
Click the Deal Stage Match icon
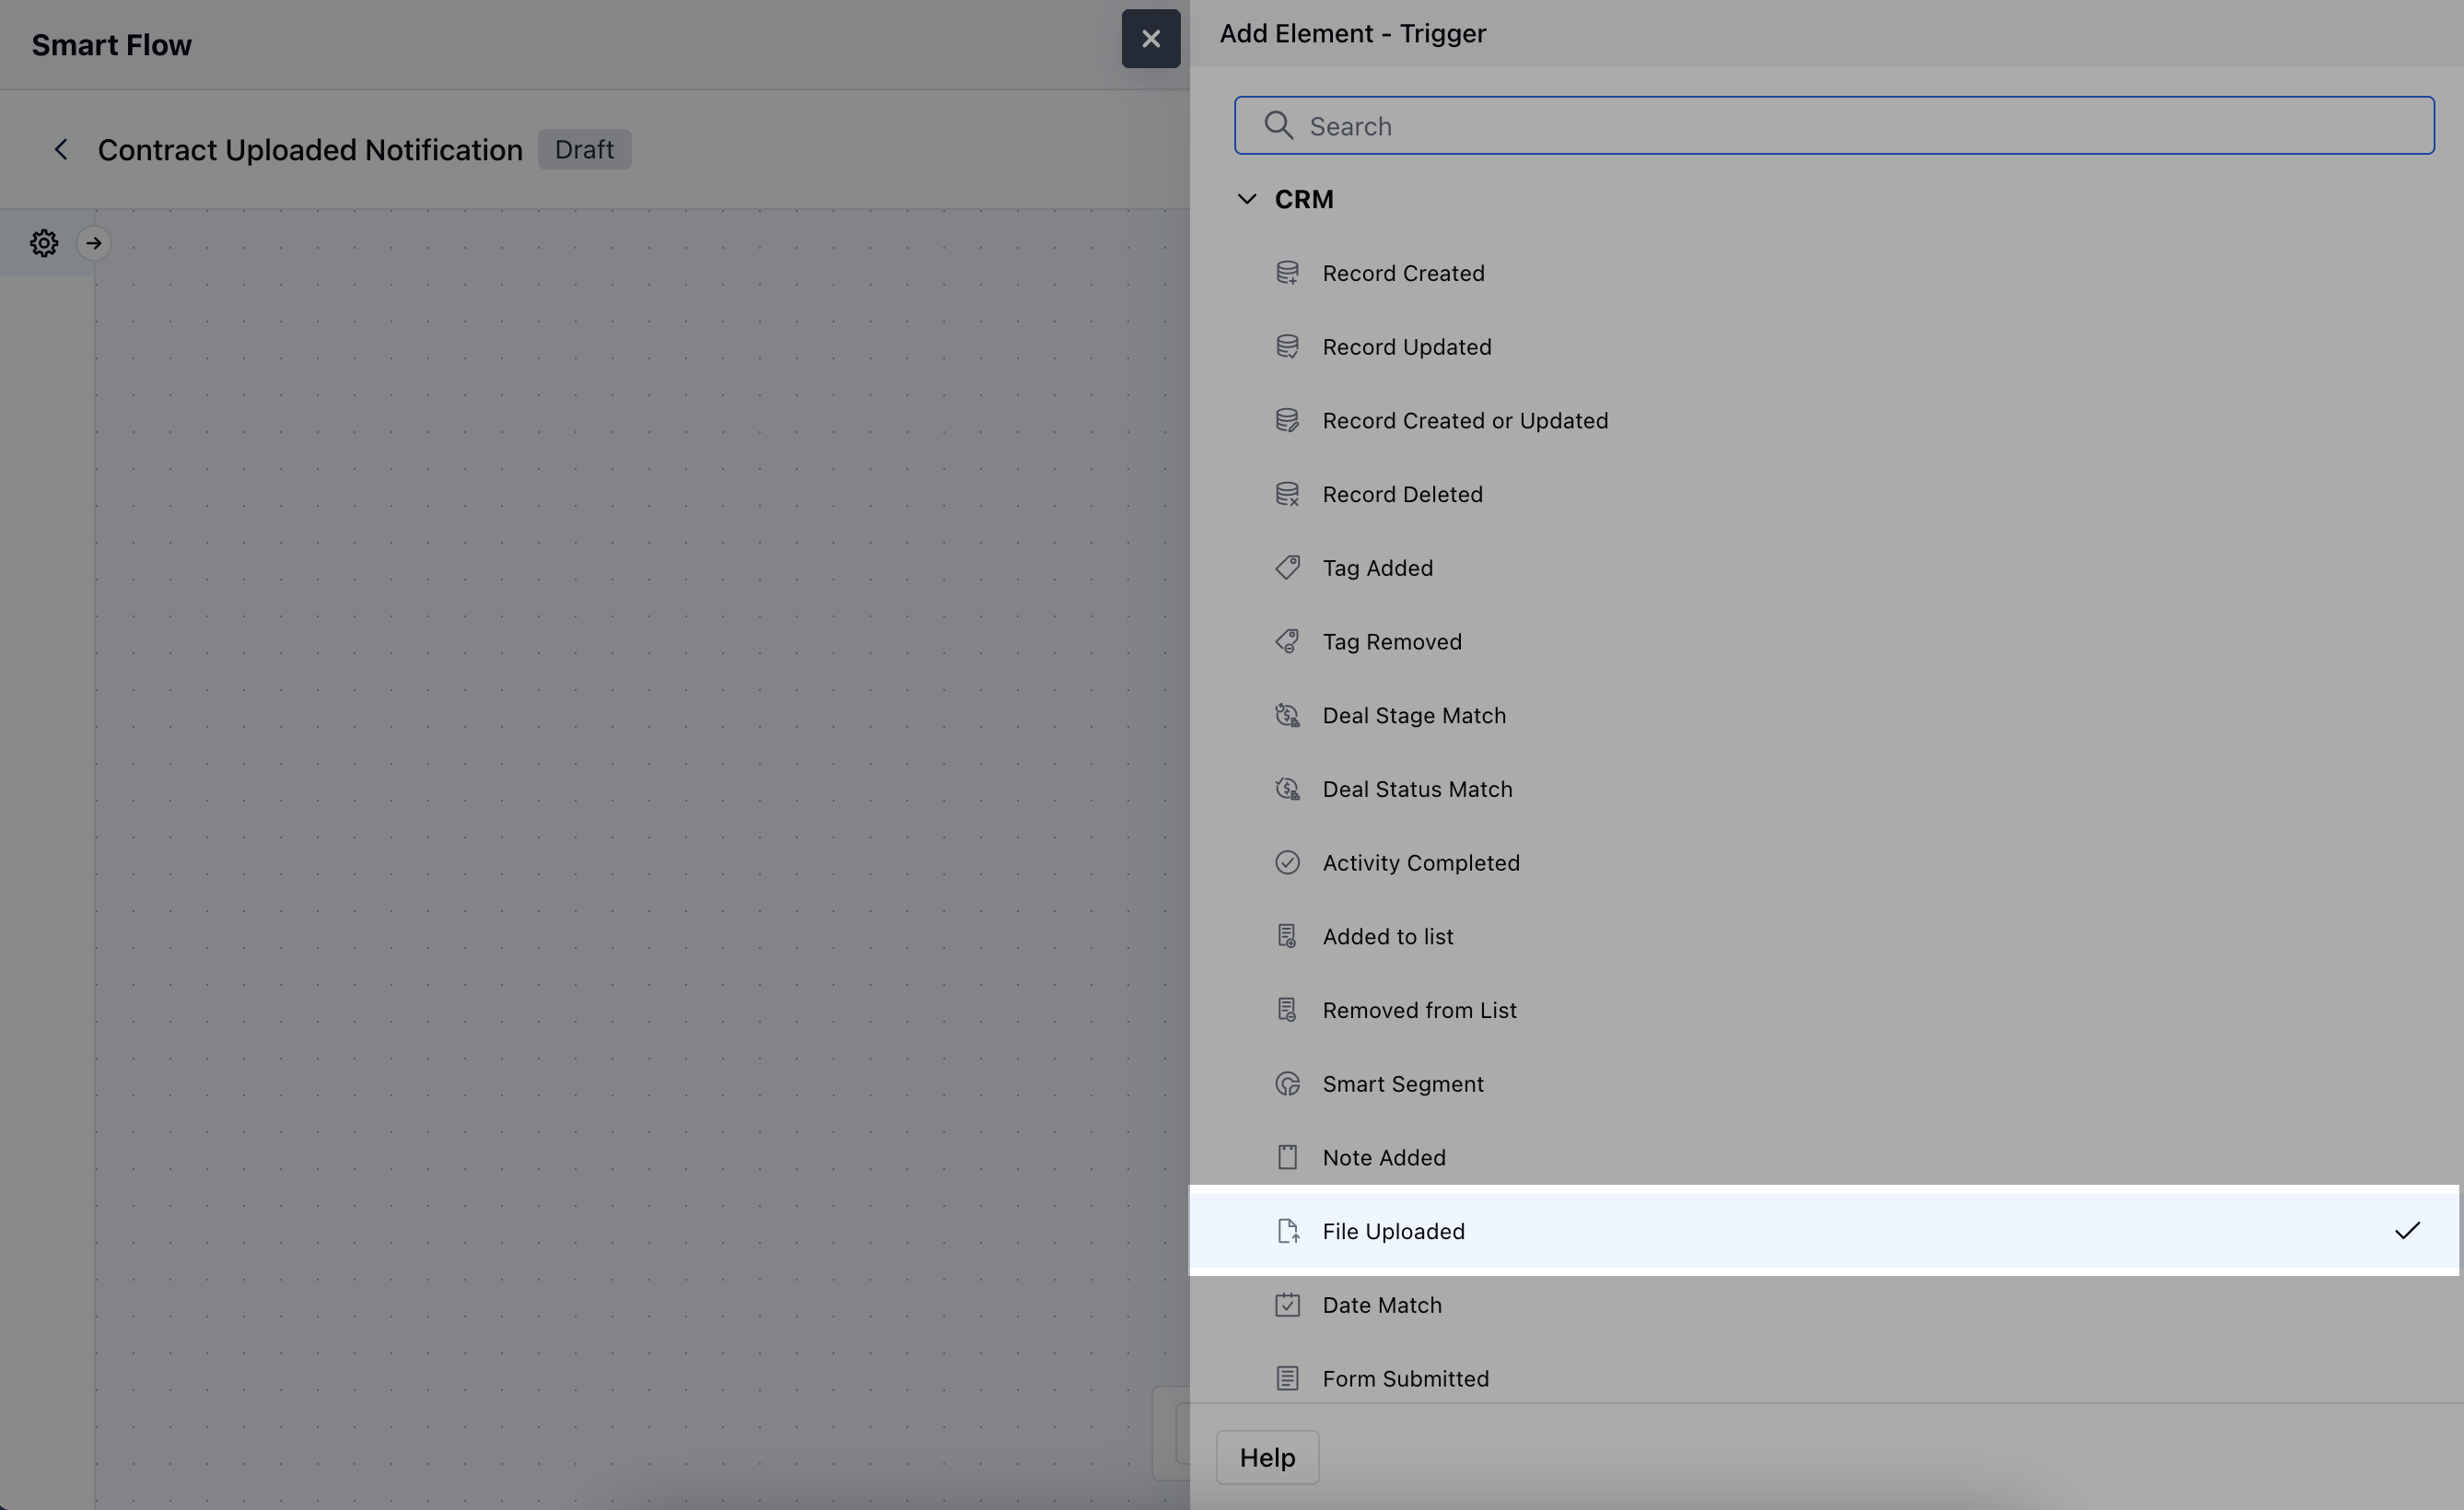1287,715
